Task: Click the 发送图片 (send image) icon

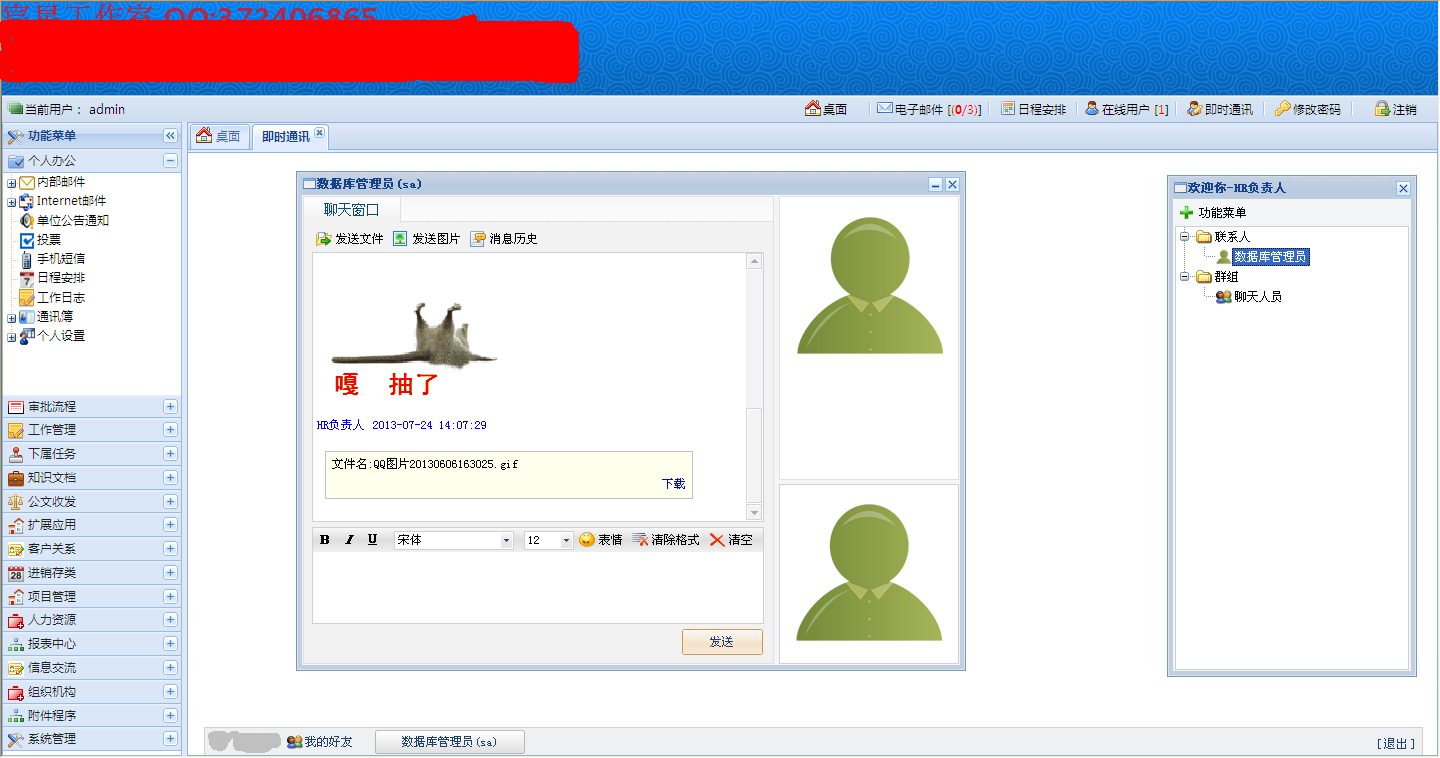Action: click(424, 238)
